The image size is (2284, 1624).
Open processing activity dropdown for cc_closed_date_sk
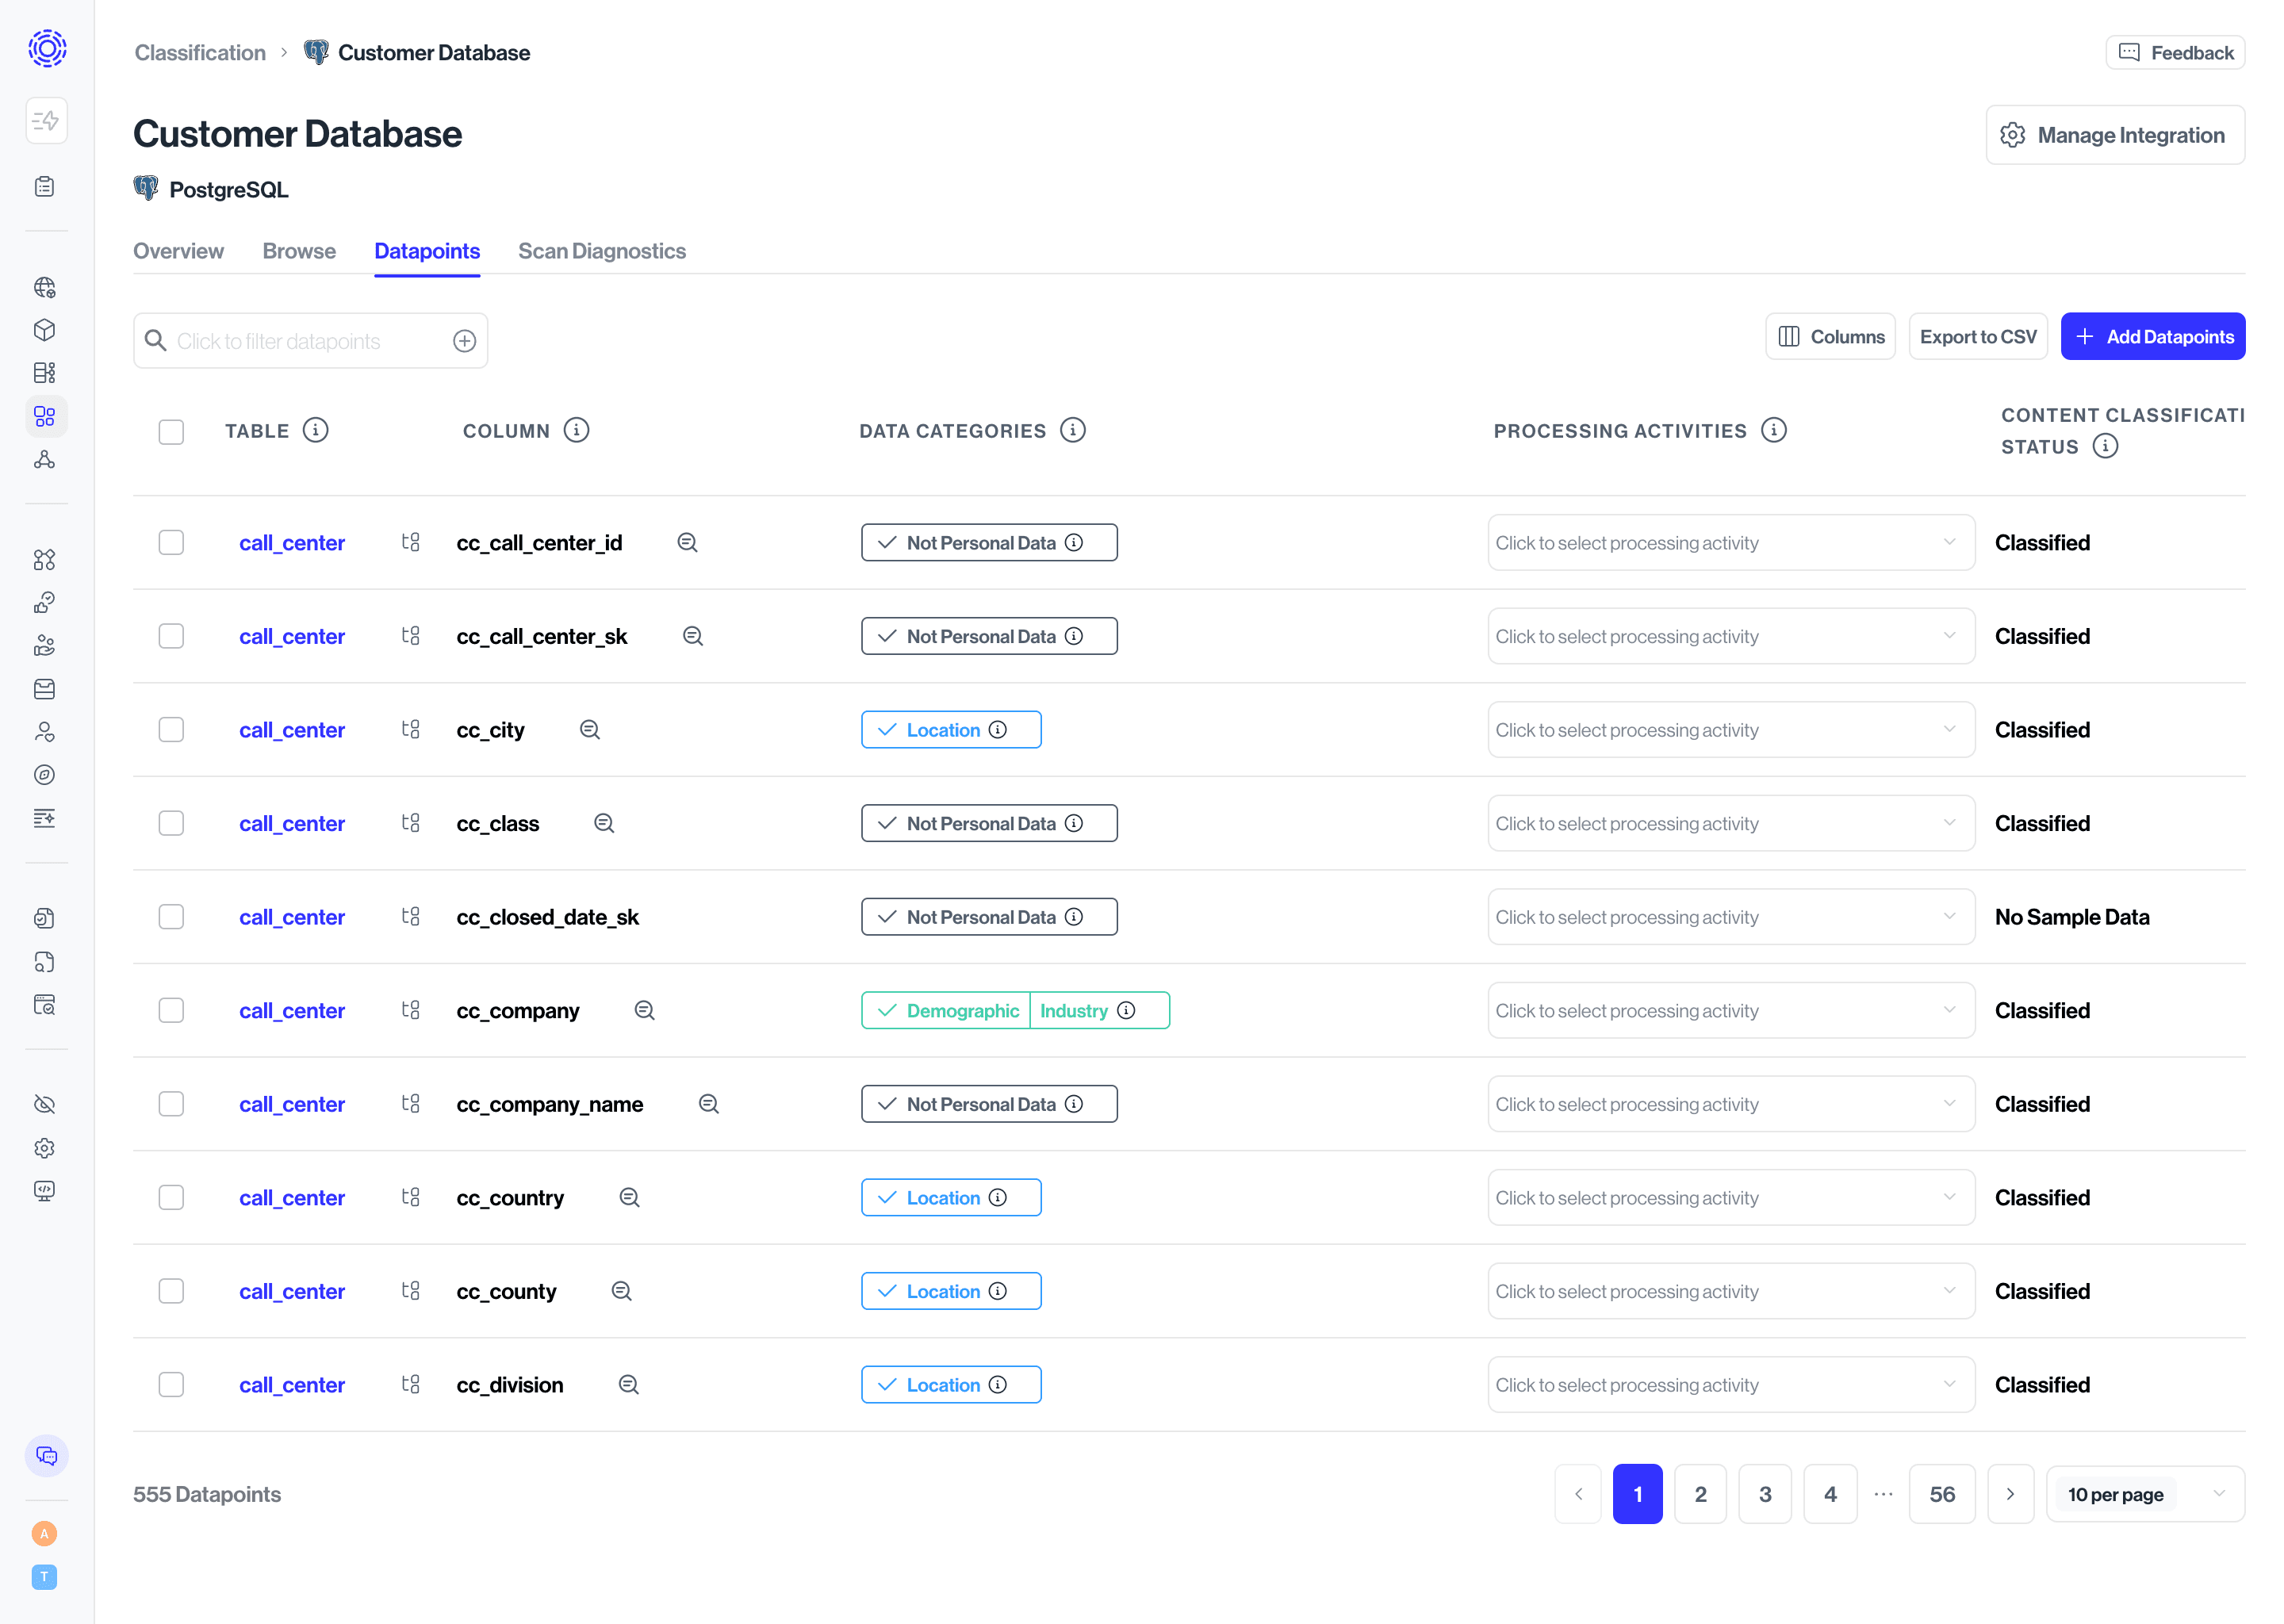(x=1731, y=917)
